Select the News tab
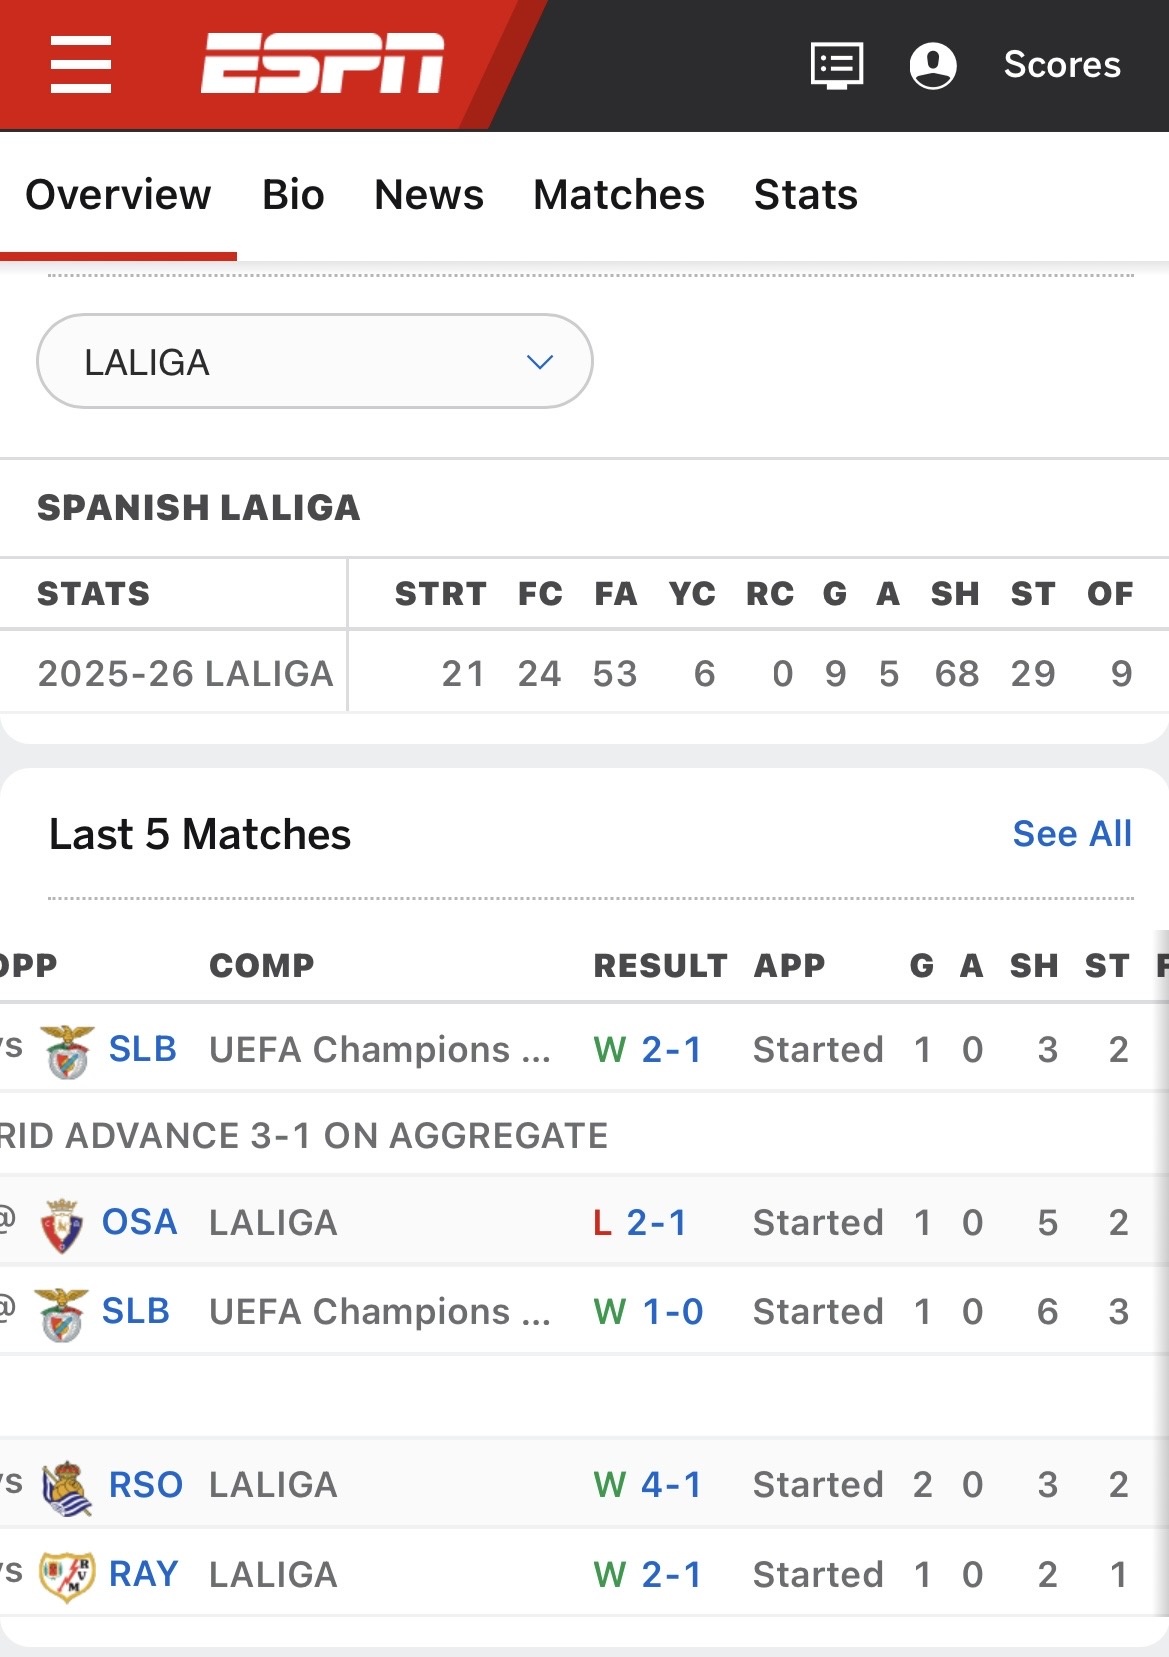This screenshot has height=1657, width=1169. point(428,195)
